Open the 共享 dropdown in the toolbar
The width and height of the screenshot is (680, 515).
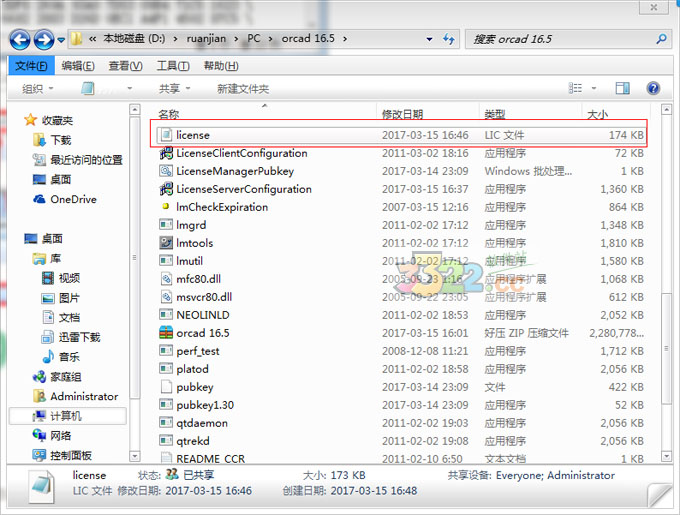pos(174,89)
